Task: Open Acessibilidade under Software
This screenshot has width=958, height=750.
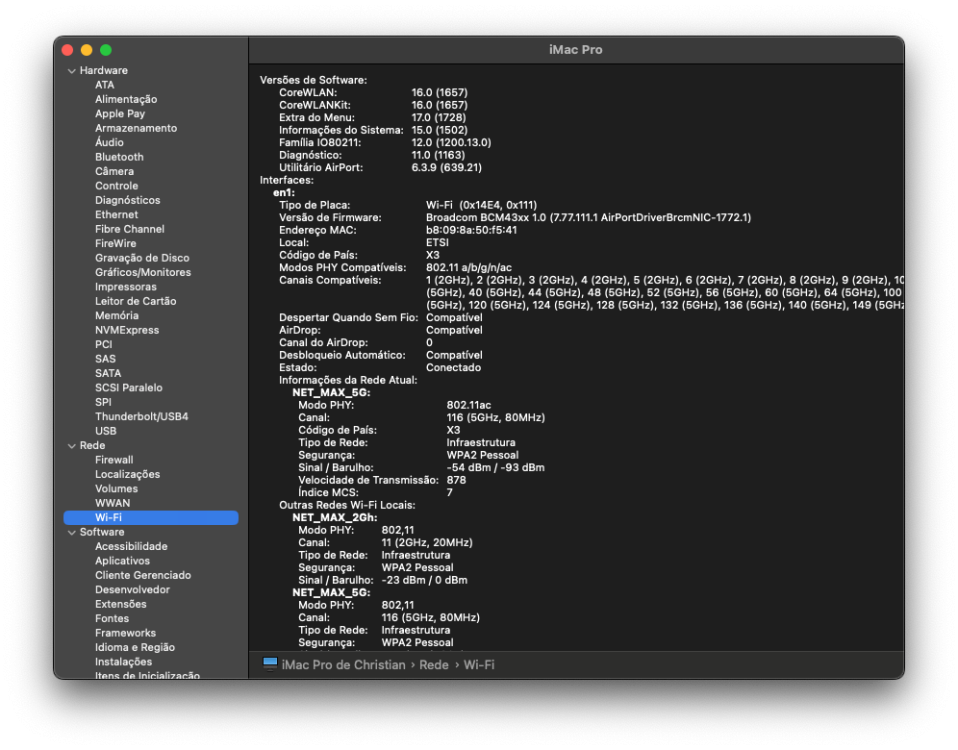Action: click(131, 547)
